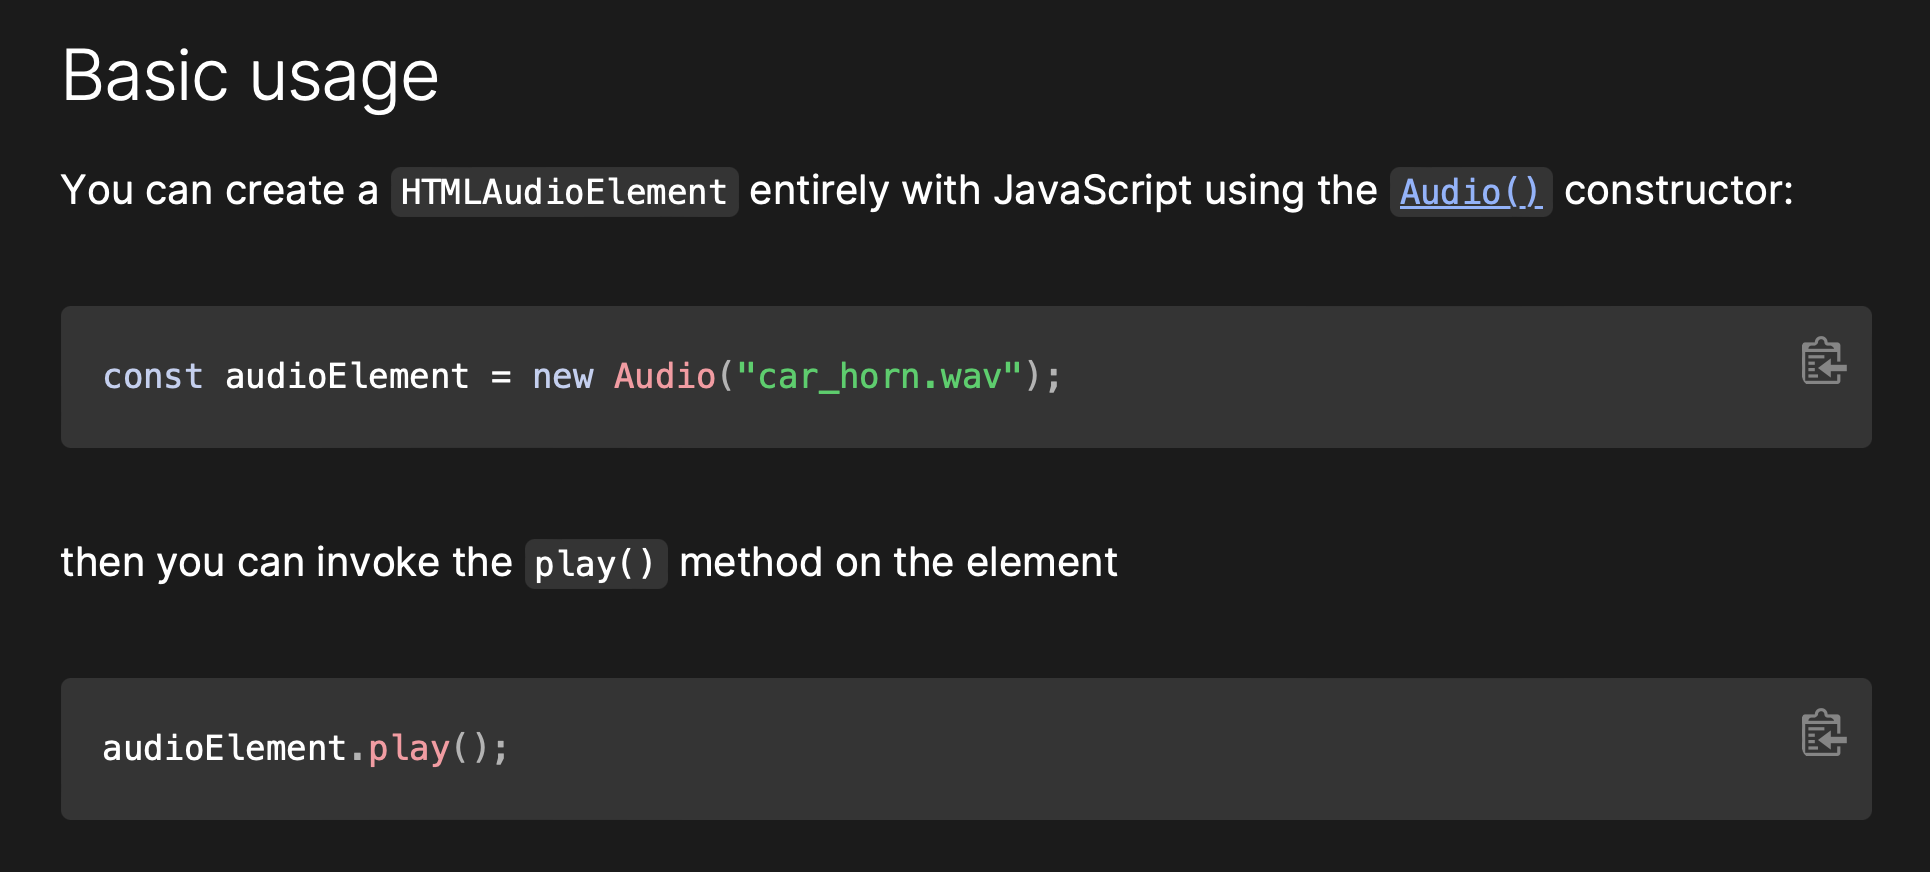
Task: Click audioElement variable in the const declaration
Action: click(346, 377)
